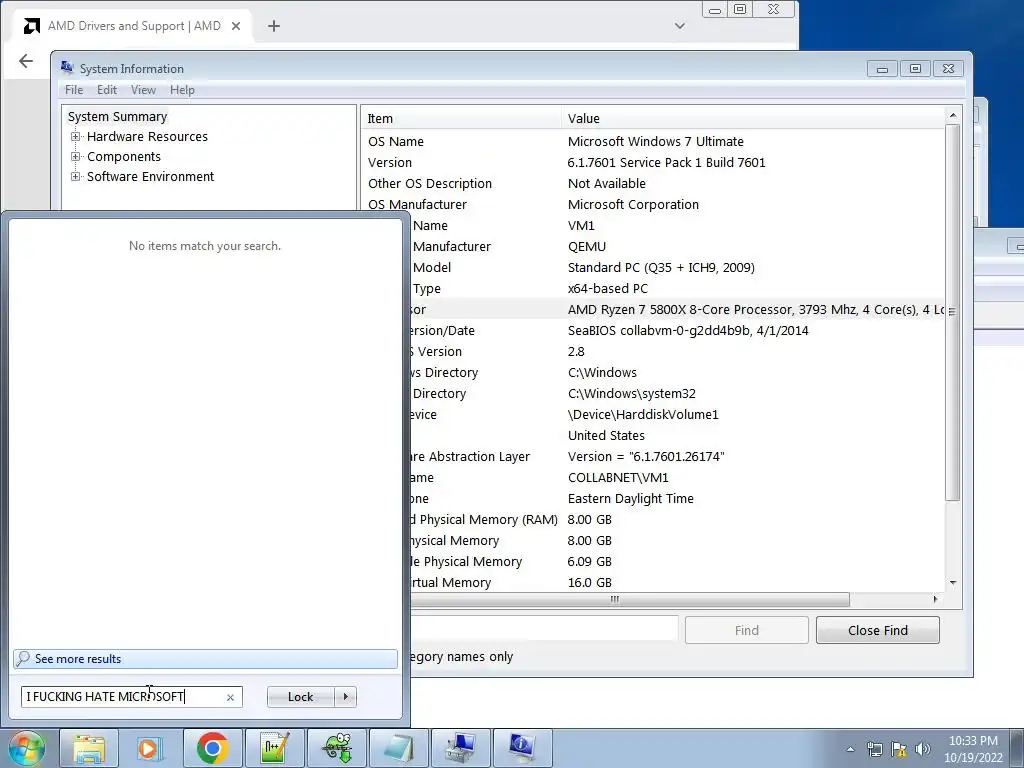Open the notepad taskbar icon
This screenshot has width=1024, height=768.
tap(398, 748)
